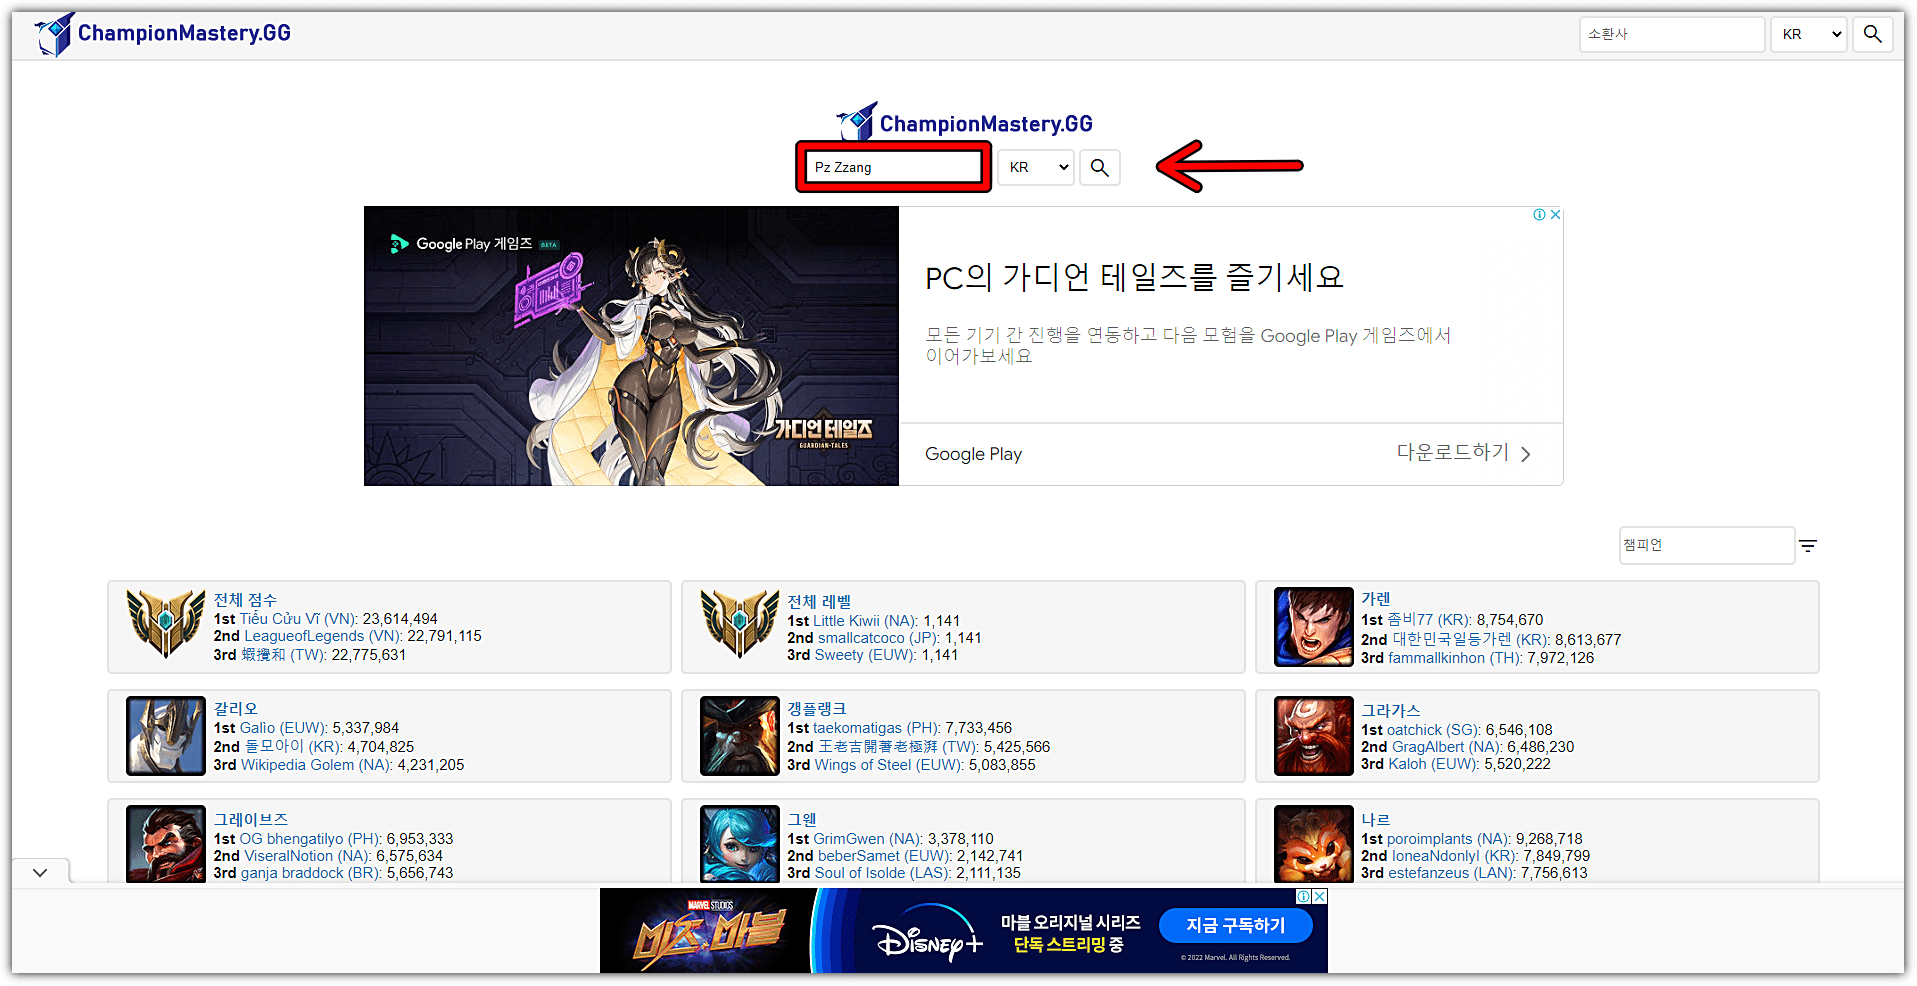
Task: Open the champion filter sort icon
Action: tap(1808, 546)
